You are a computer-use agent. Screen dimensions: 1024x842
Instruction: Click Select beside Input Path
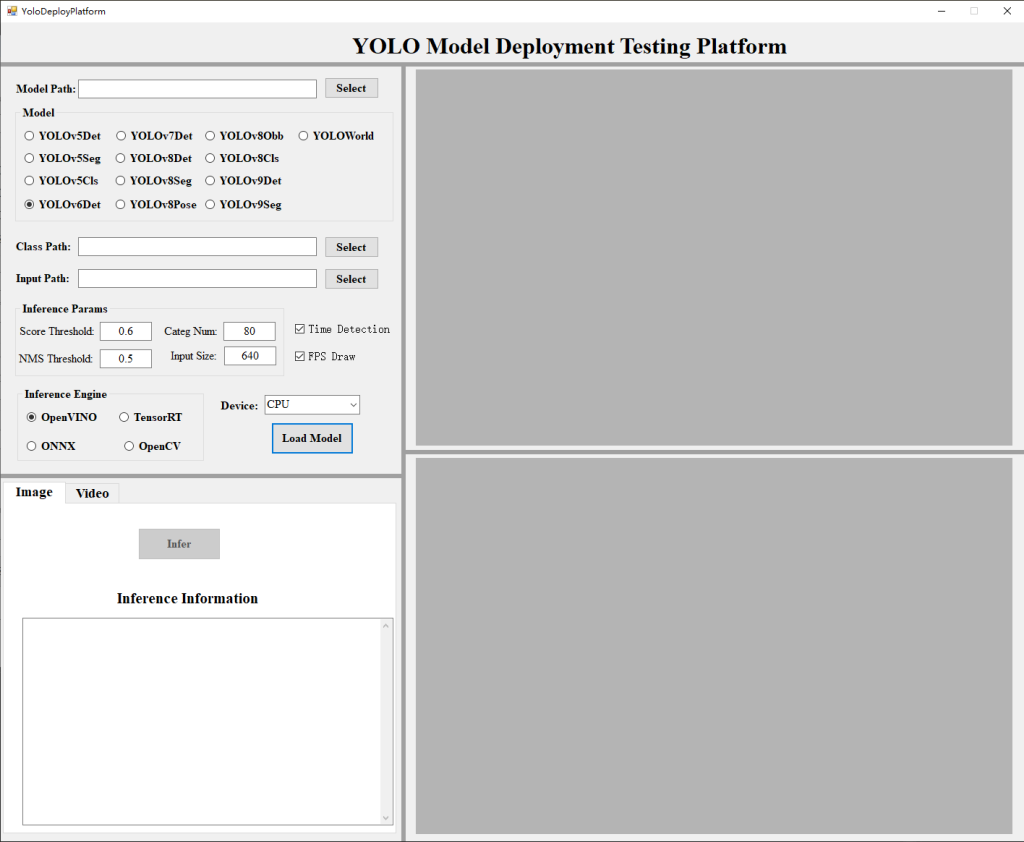[351, 278]
